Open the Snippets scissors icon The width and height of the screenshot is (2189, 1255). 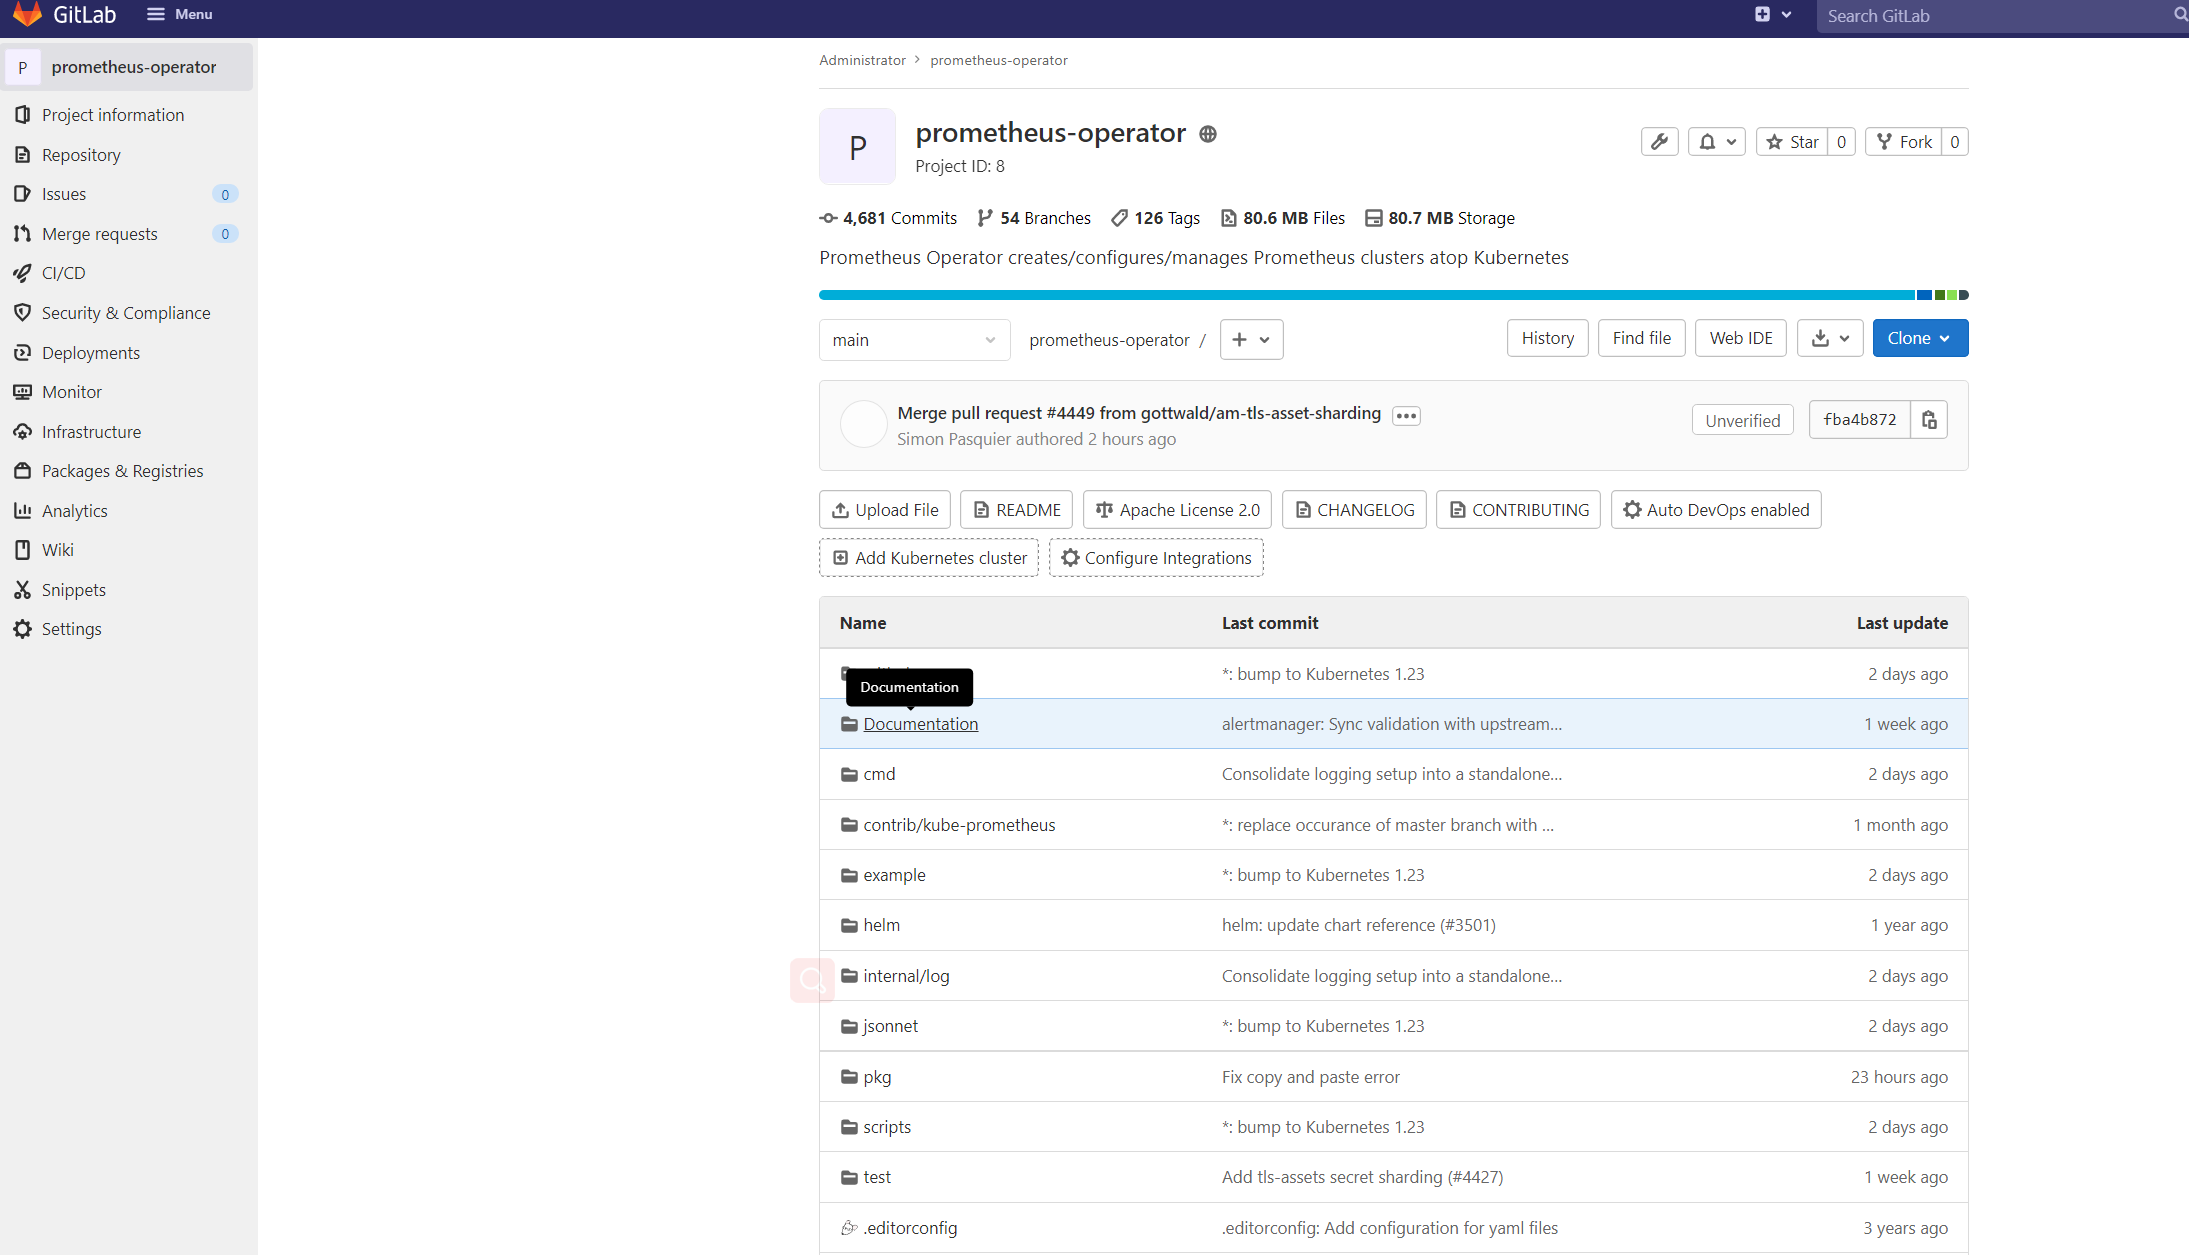pos(22,590)
